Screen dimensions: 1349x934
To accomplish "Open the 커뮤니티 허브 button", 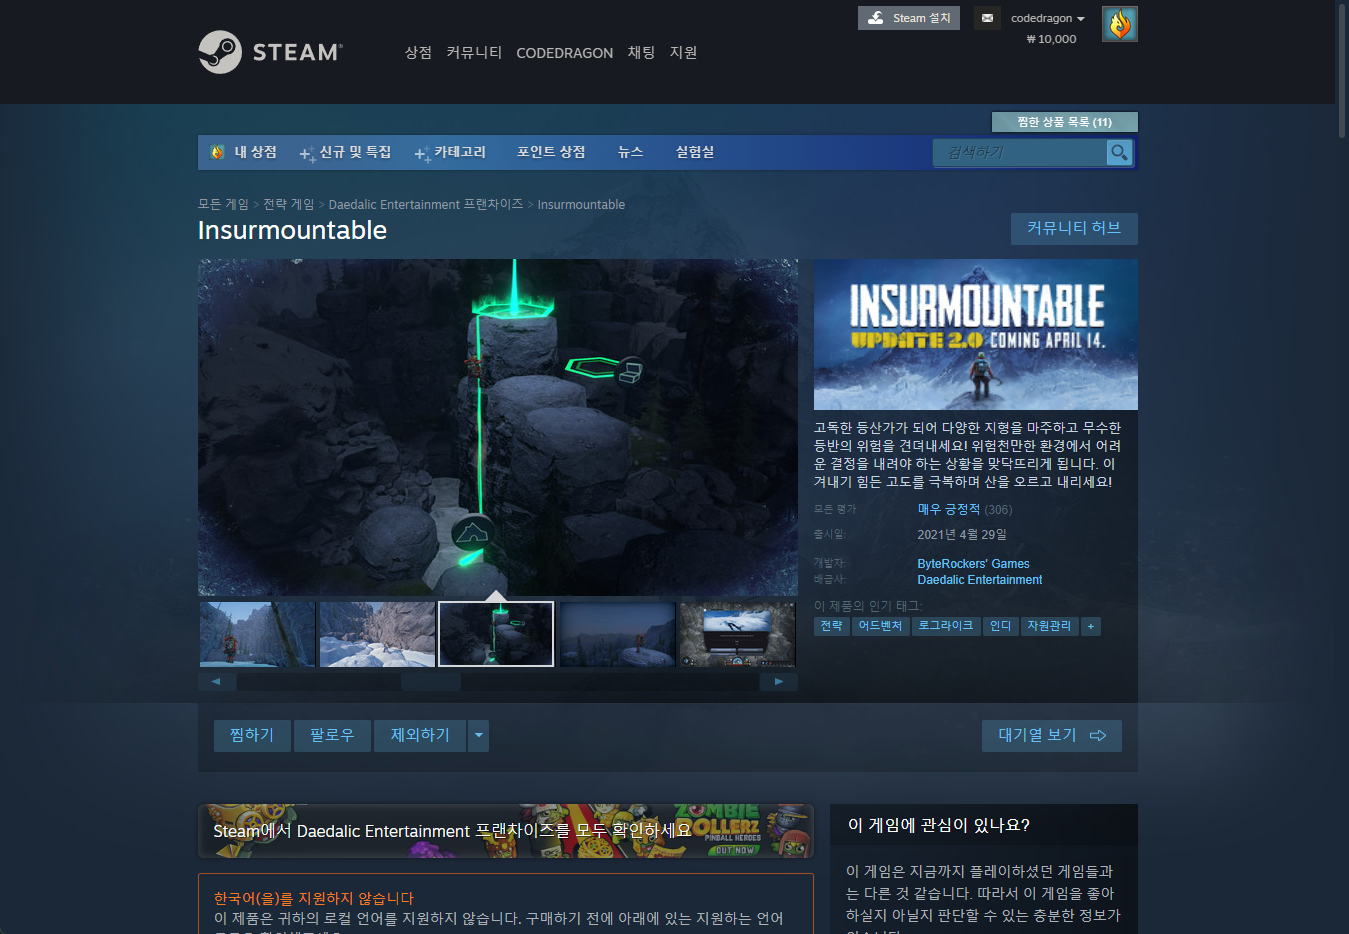I will (x=1074, y=228).
